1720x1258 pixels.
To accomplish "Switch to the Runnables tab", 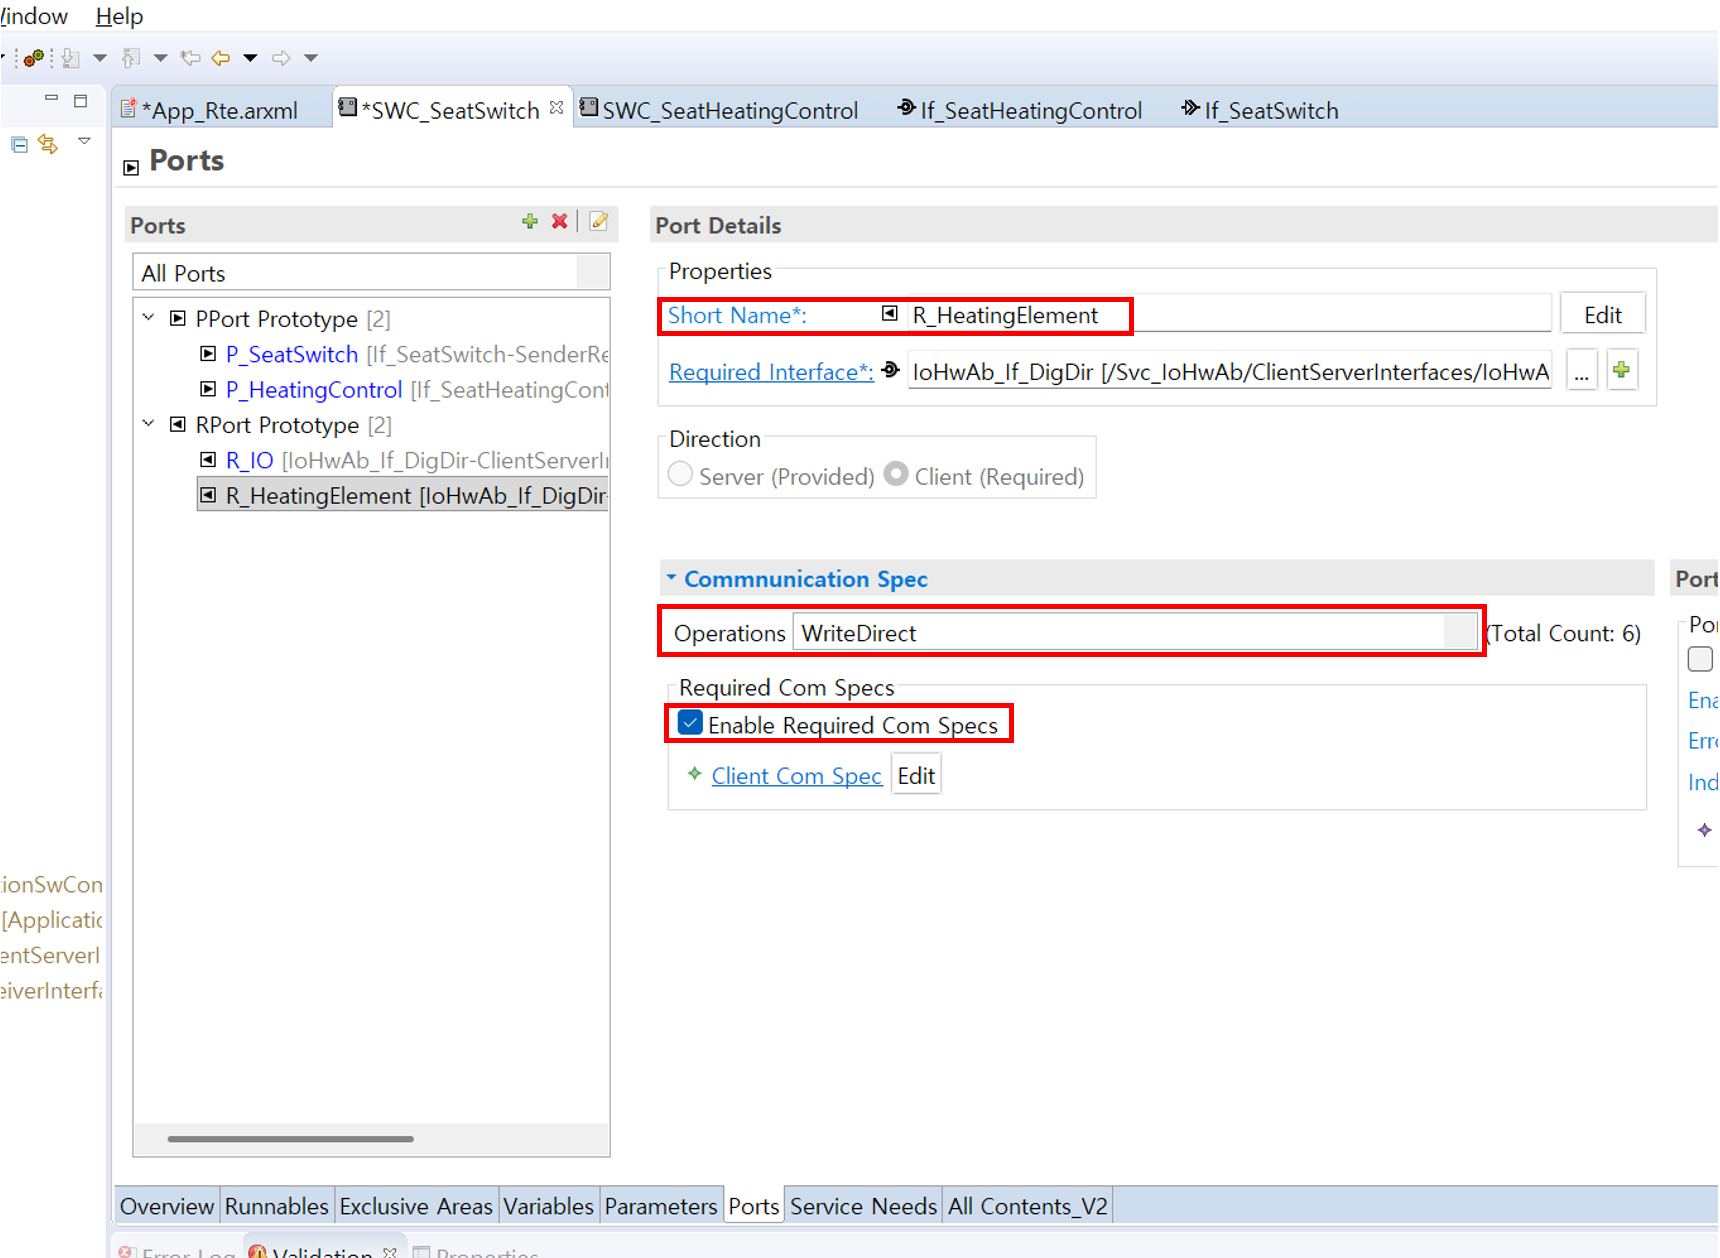I will pos(276,1206).
